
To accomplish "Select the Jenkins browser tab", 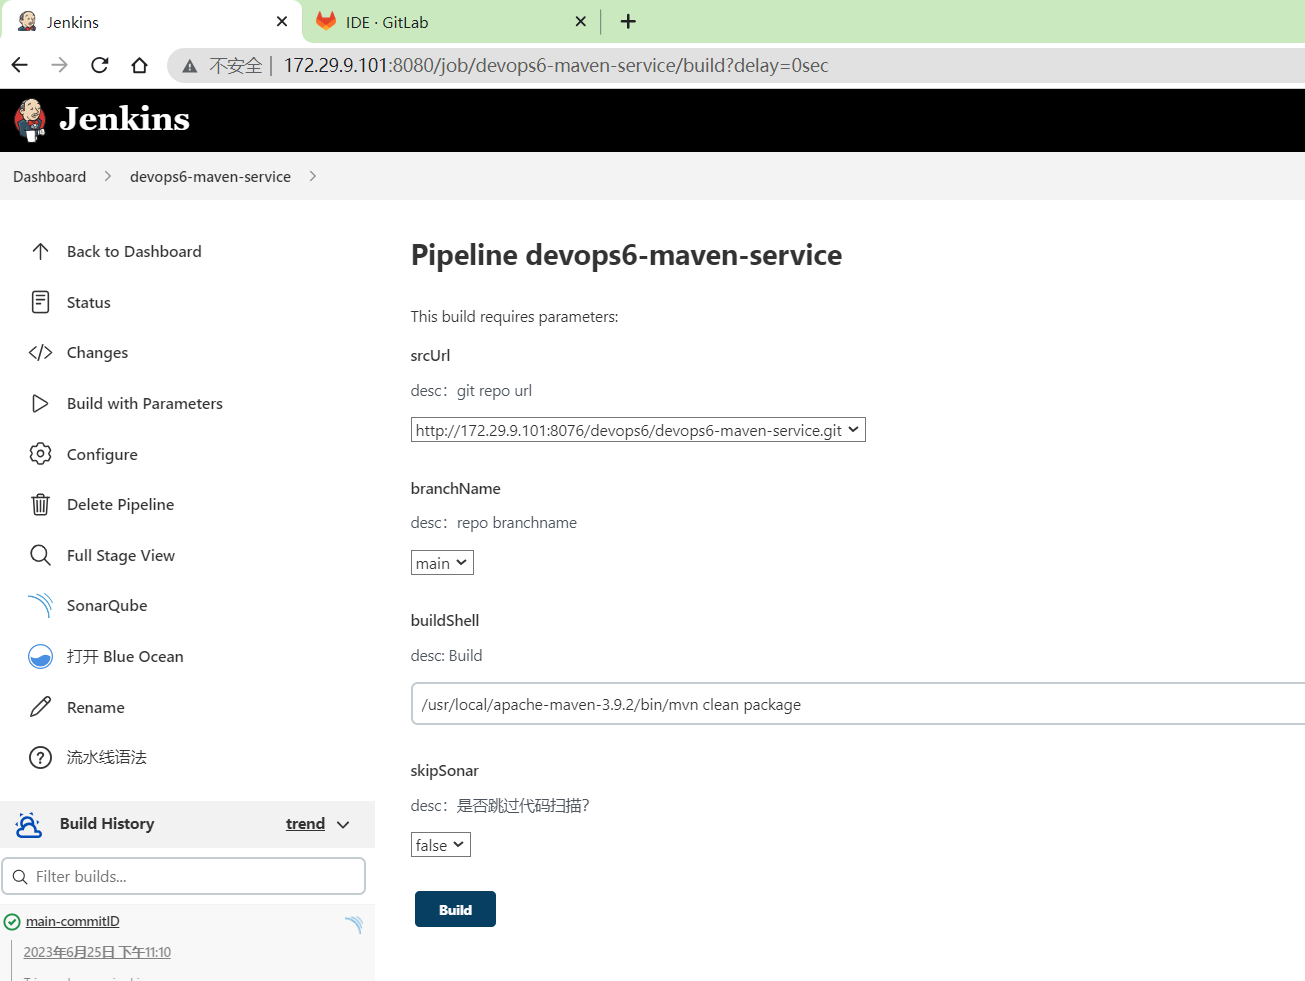I will (152, 22).
